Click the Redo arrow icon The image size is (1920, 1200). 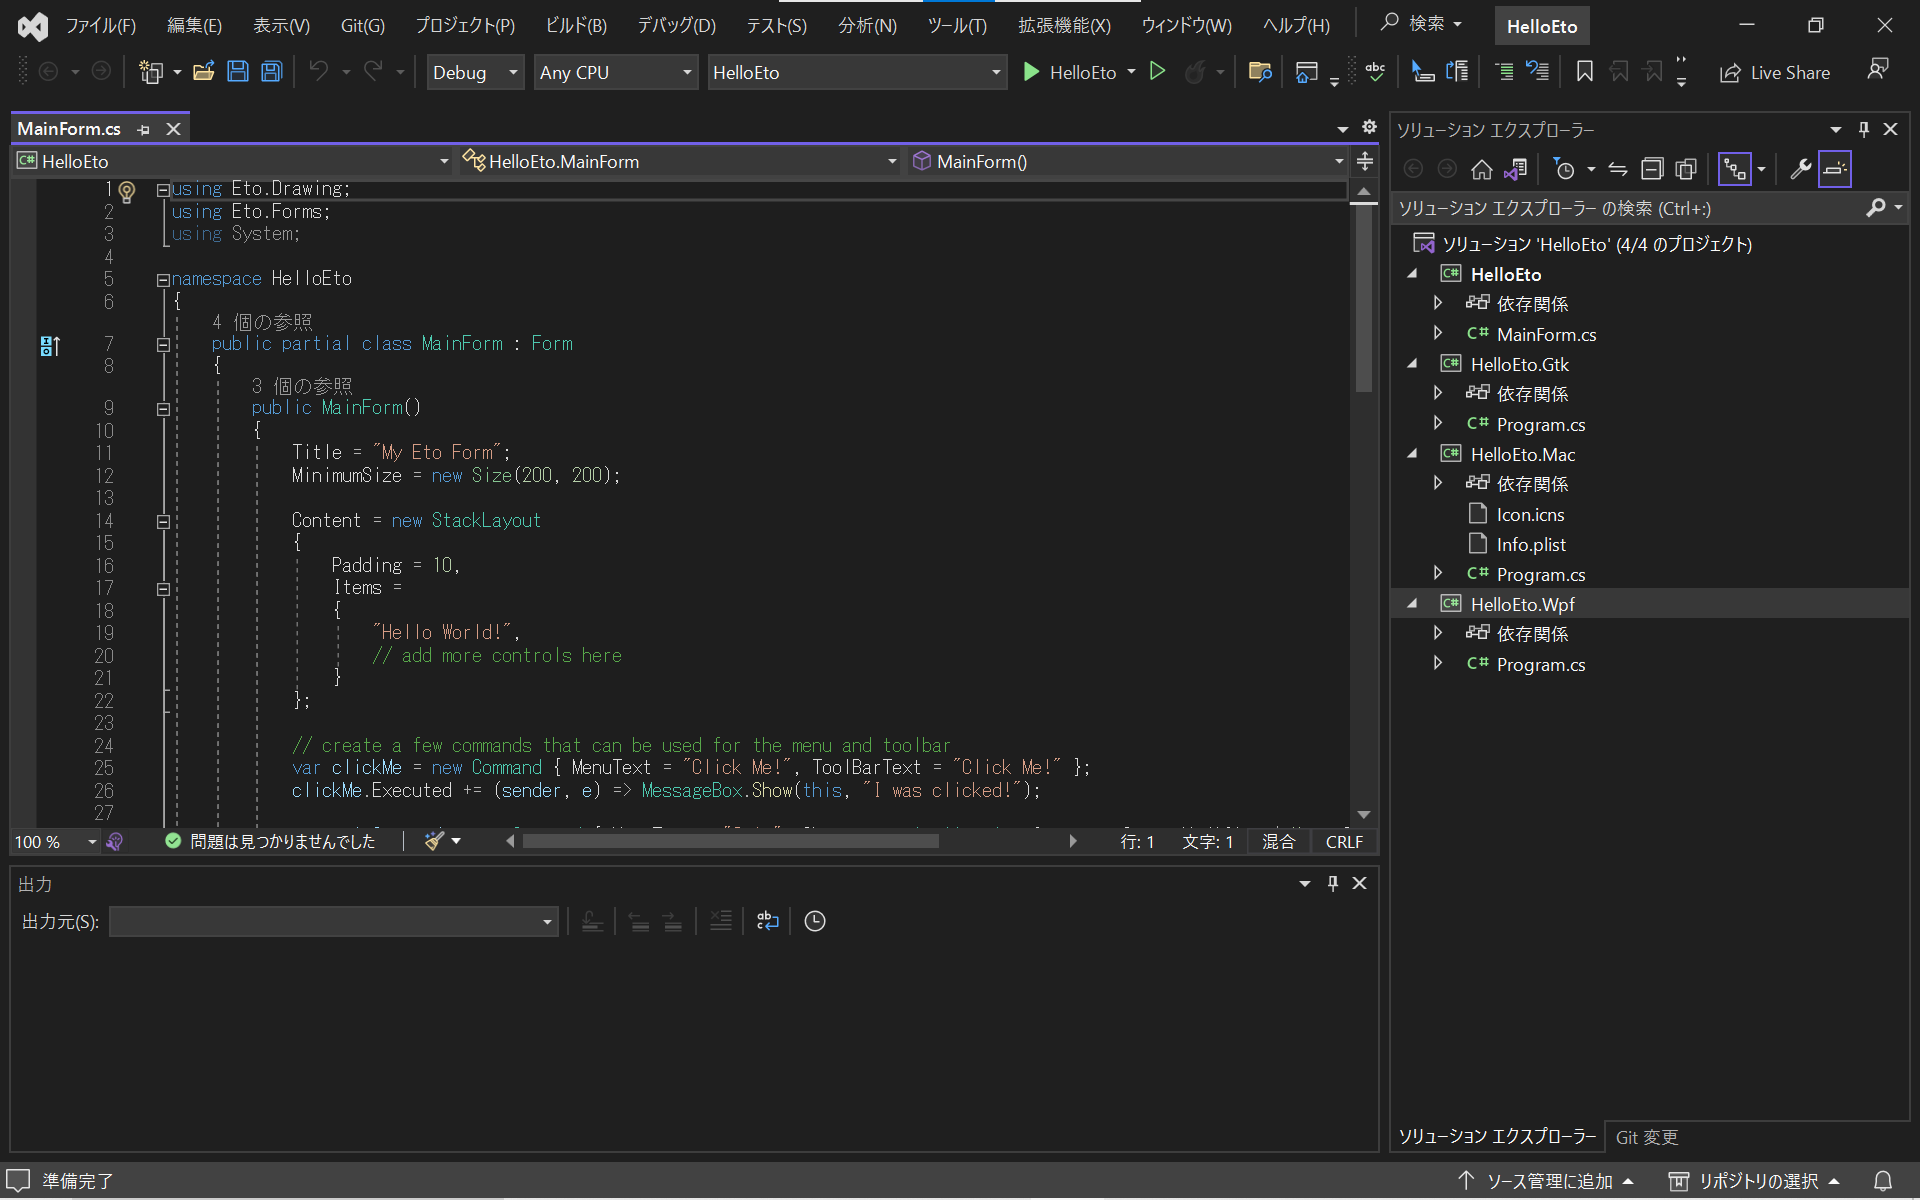tap(373, 72)
